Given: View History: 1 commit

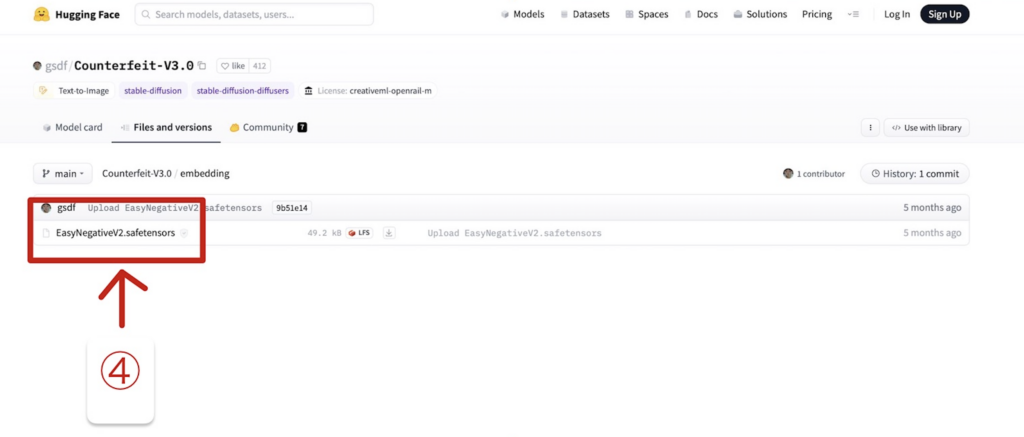Looking at the screenshot, I should click(915, 174).
